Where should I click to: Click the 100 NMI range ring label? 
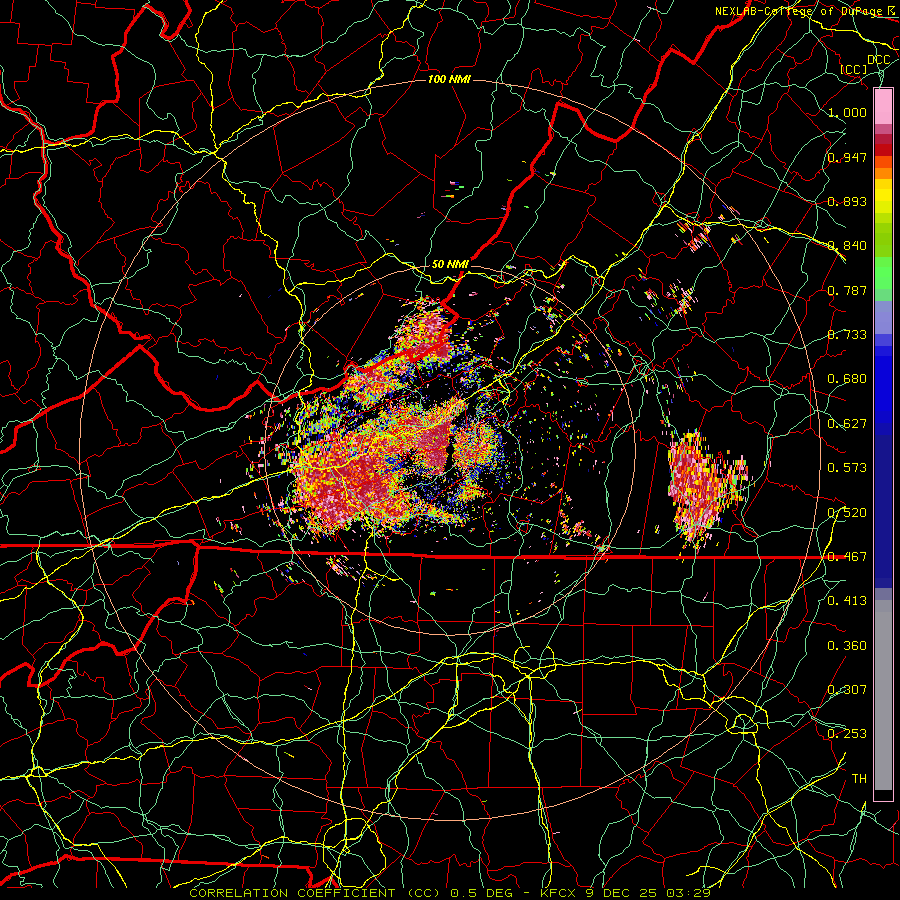tap(449, 79)
